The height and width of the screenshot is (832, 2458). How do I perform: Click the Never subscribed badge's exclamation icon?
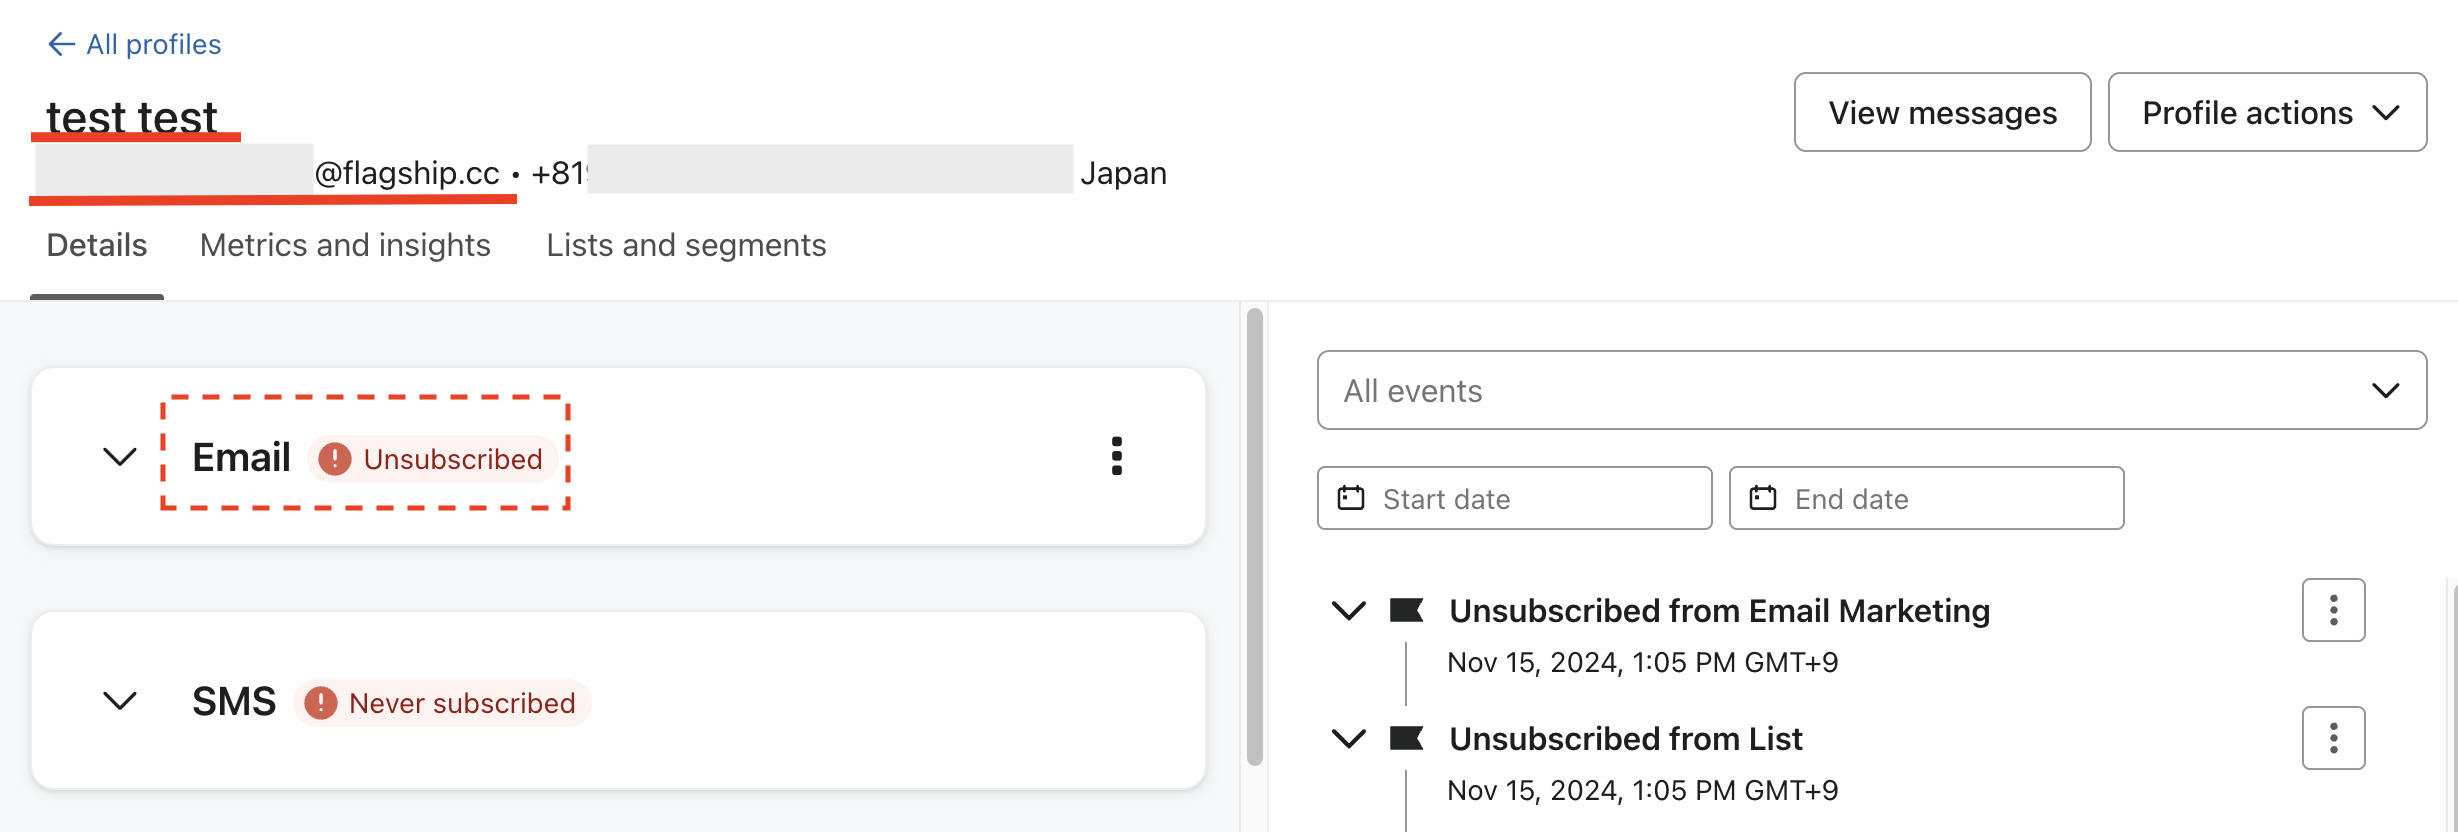click(x=320, y=703)
